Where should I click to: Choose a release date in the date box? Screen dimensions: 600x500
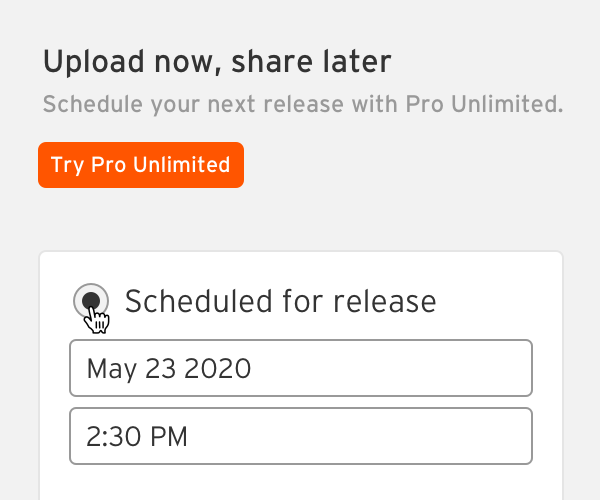pyautogui.click(x=301, y=368)
